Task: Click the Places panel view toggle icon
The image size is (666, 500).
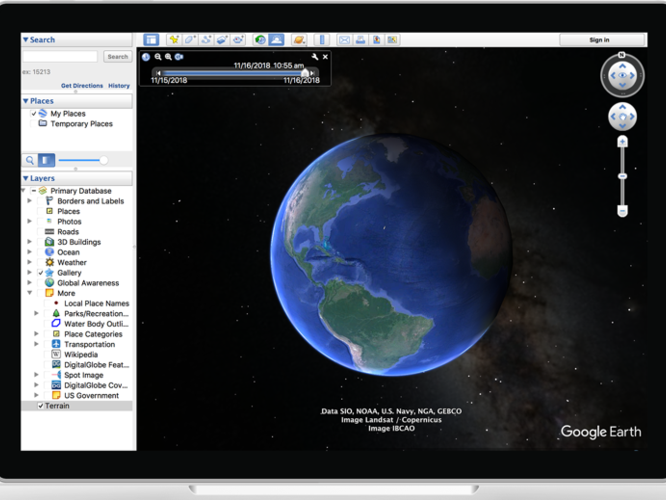Action: tap(46, 160)
